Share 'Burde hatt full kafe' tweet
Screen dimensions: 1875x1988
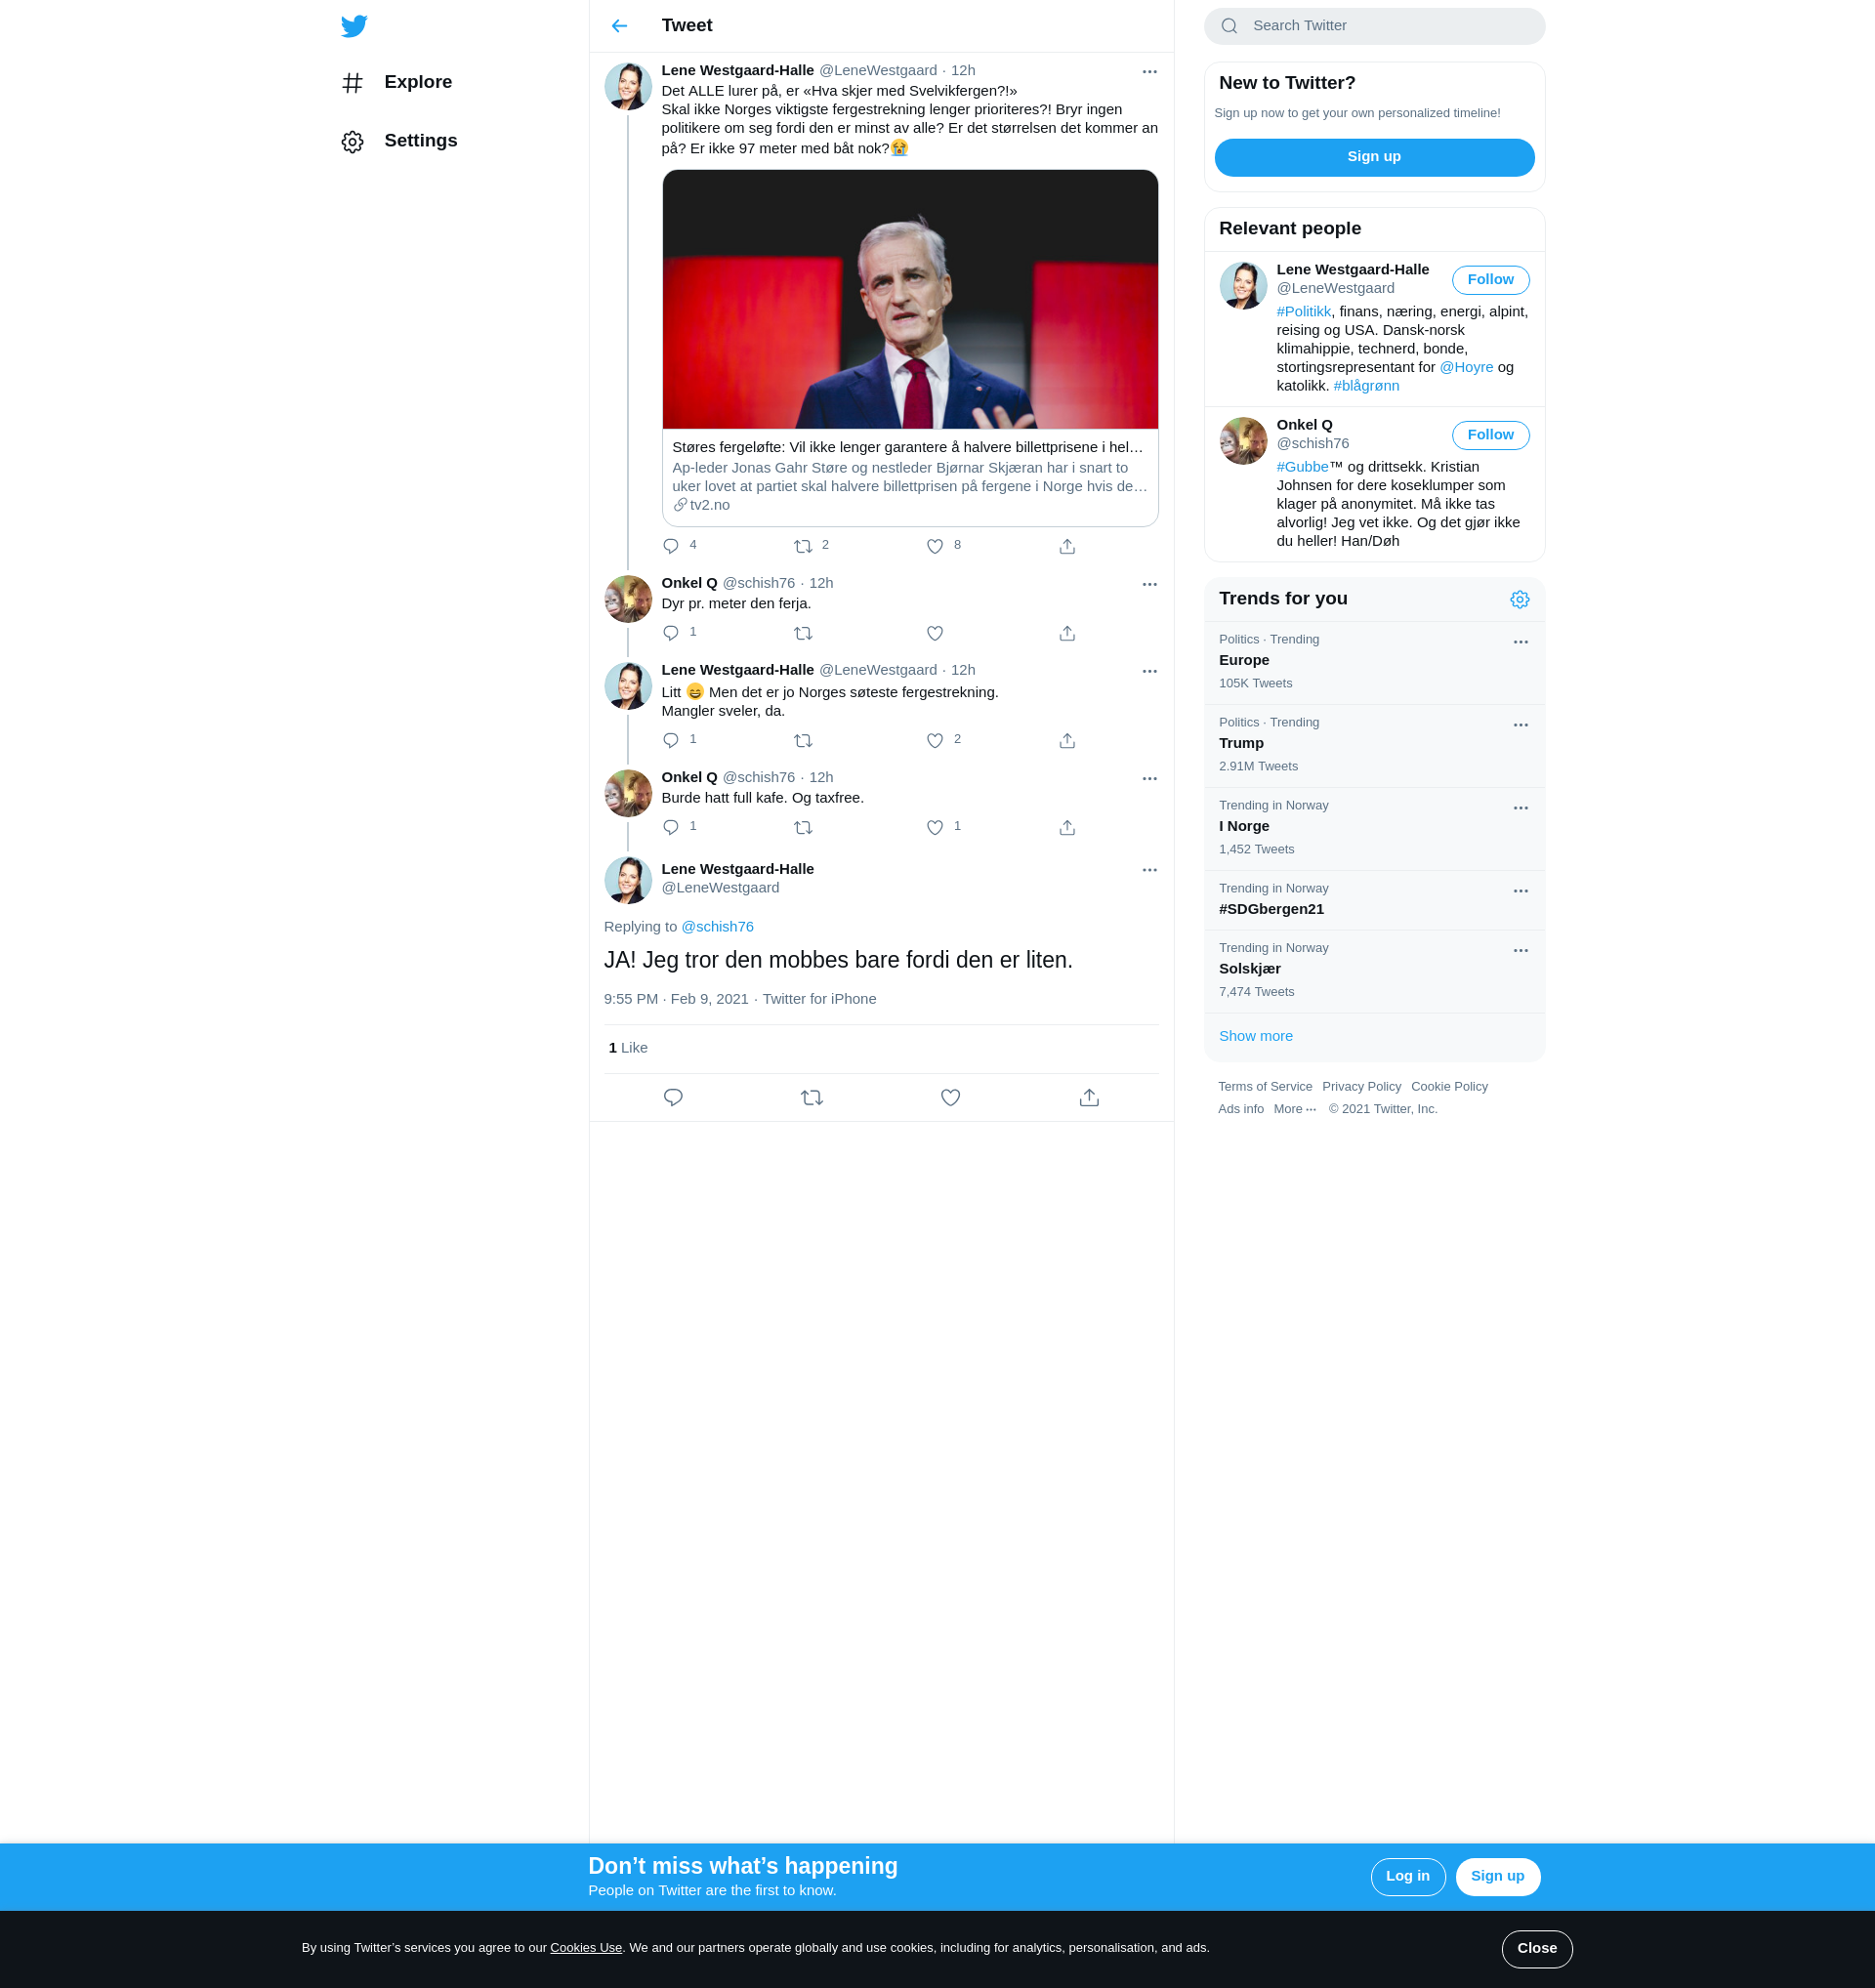[x=1067, y=827]
